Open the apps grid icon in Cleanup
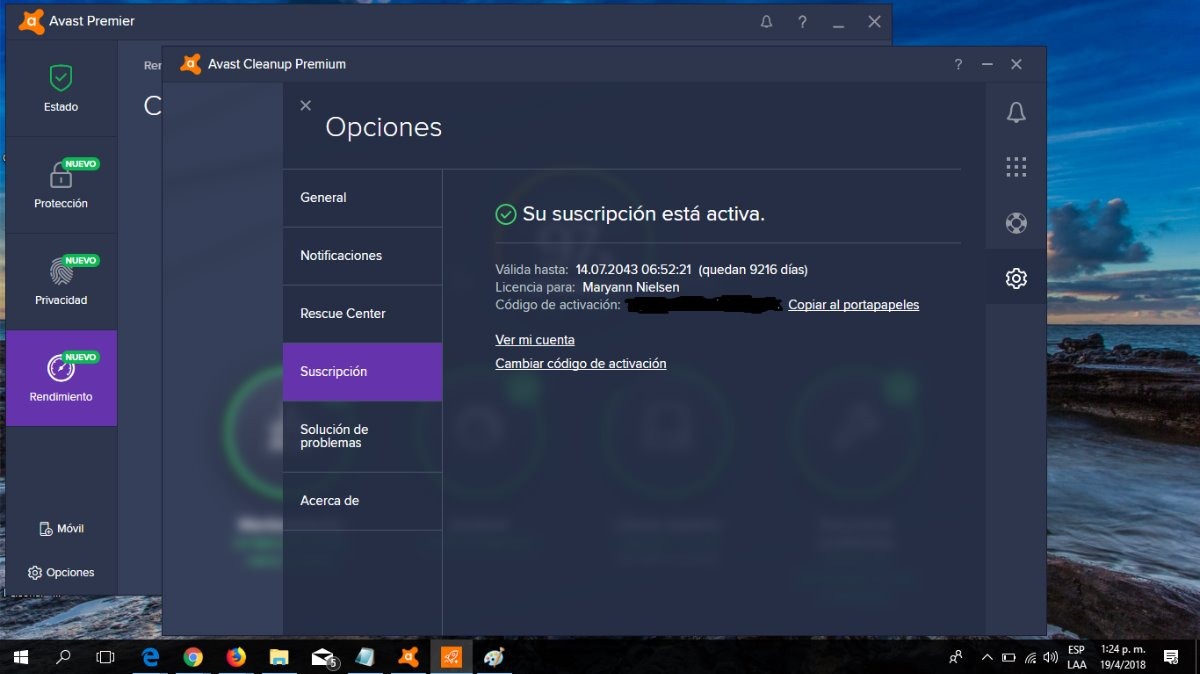The height and width of the screenshot is (674, 1200). pos(1016,167)
